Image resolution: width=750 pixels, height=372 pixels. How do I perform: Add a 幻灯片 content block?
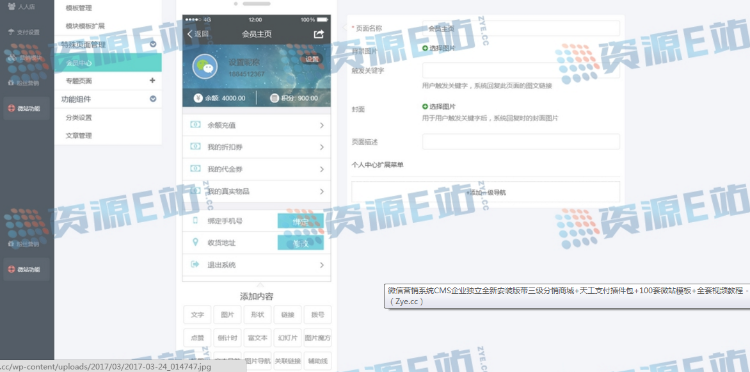[x=287, y=338]
